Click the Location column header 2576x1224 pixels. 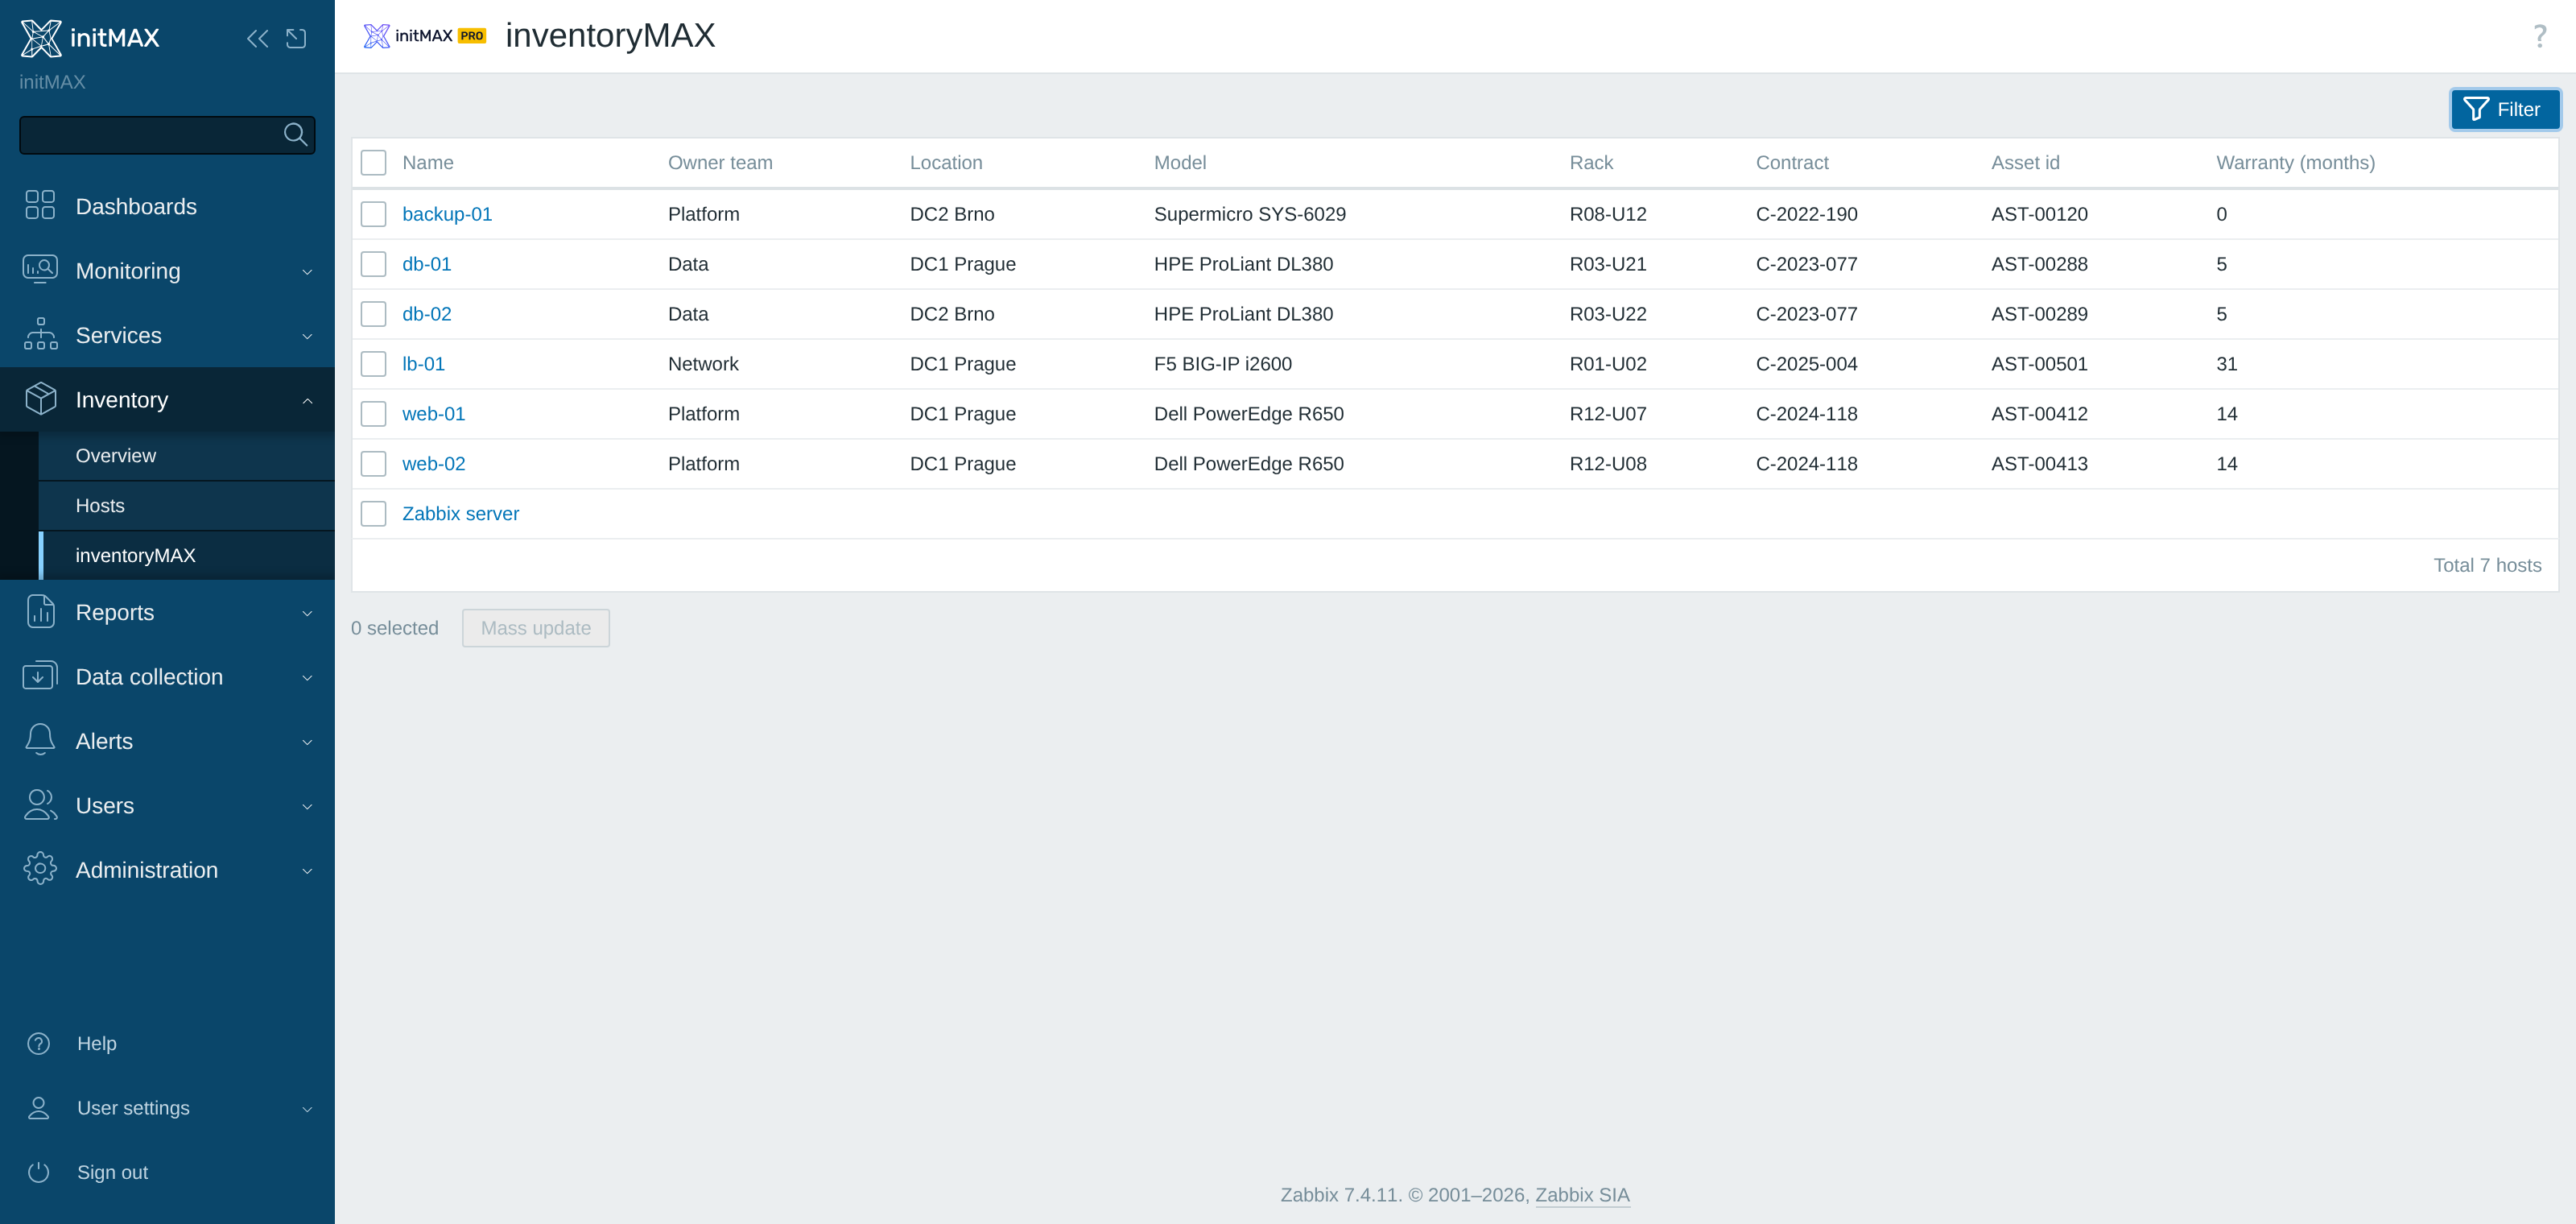click(946, 163)
